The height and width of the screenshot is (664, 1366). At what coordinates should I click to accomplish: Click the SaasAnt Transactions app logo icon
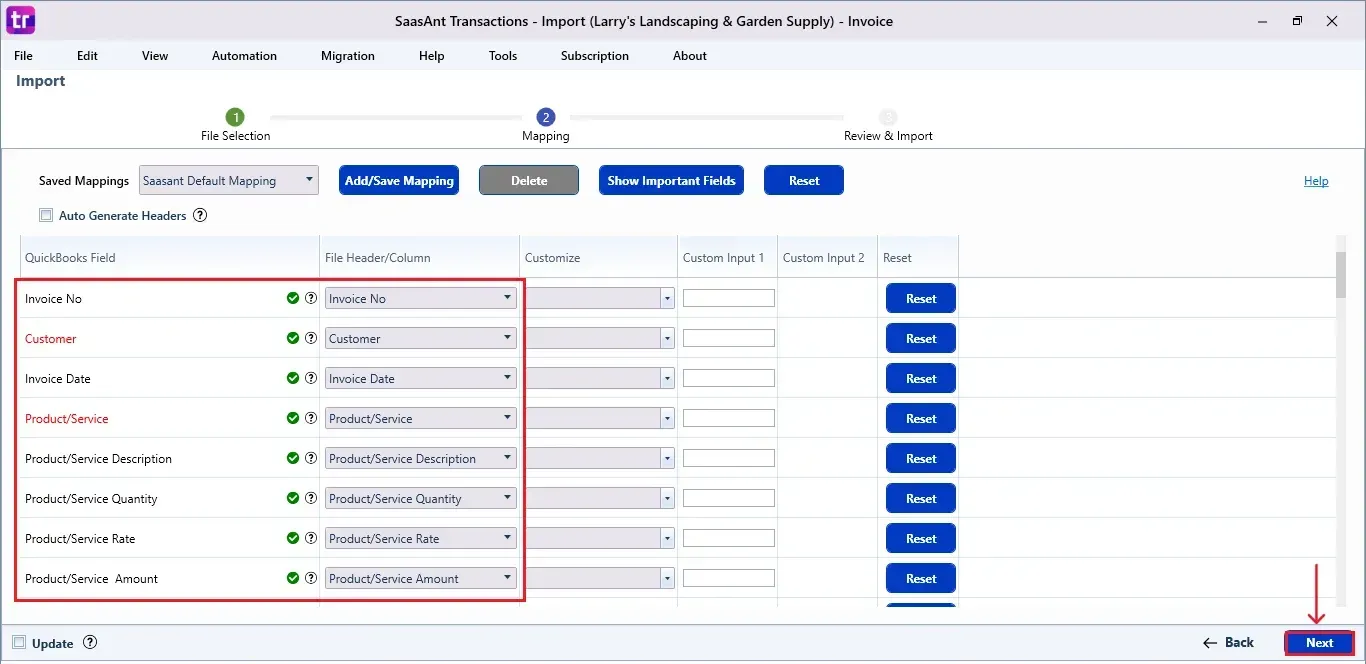pos(21,20)
